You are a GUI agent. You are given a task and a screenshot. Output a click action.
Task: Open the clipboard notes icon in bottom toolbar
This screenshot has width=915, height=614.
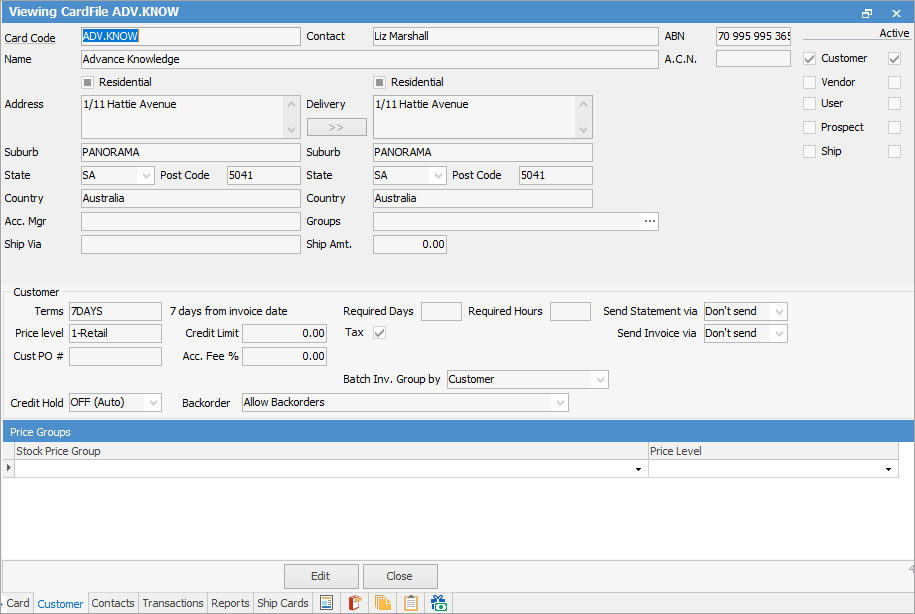coord(410,603)
